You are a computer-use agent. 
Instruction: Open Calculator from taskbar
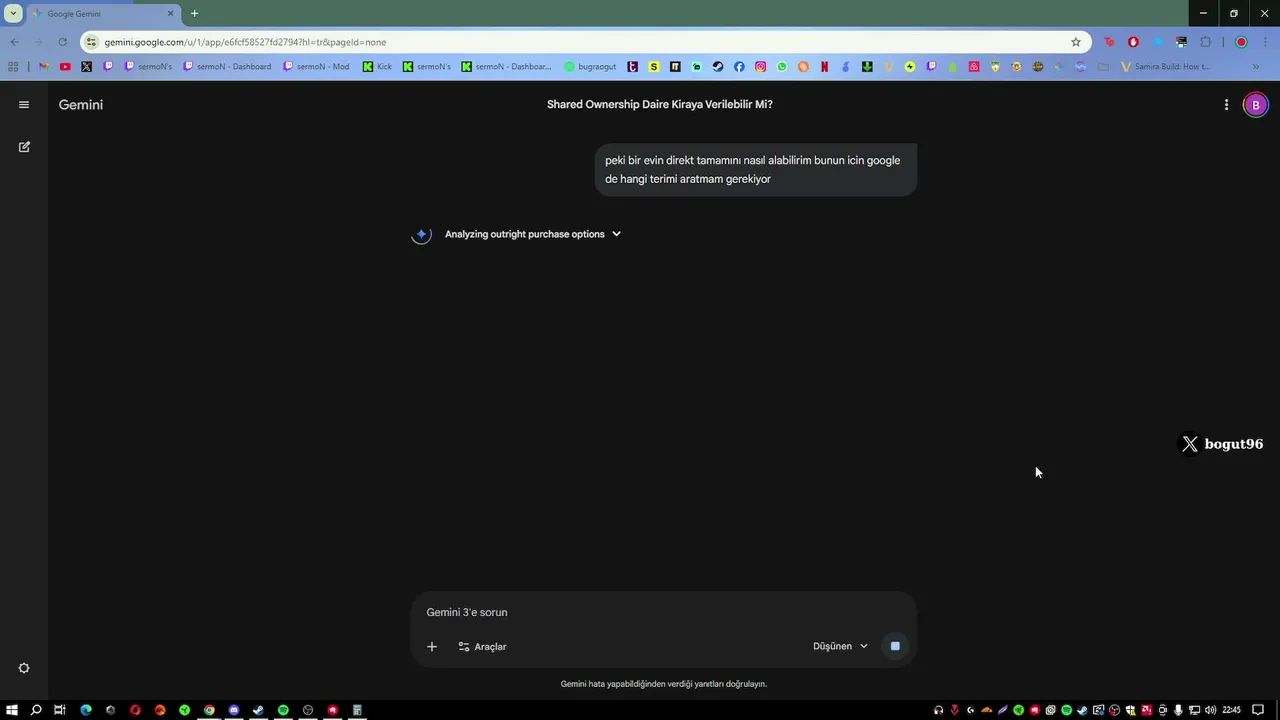point(357,710)
